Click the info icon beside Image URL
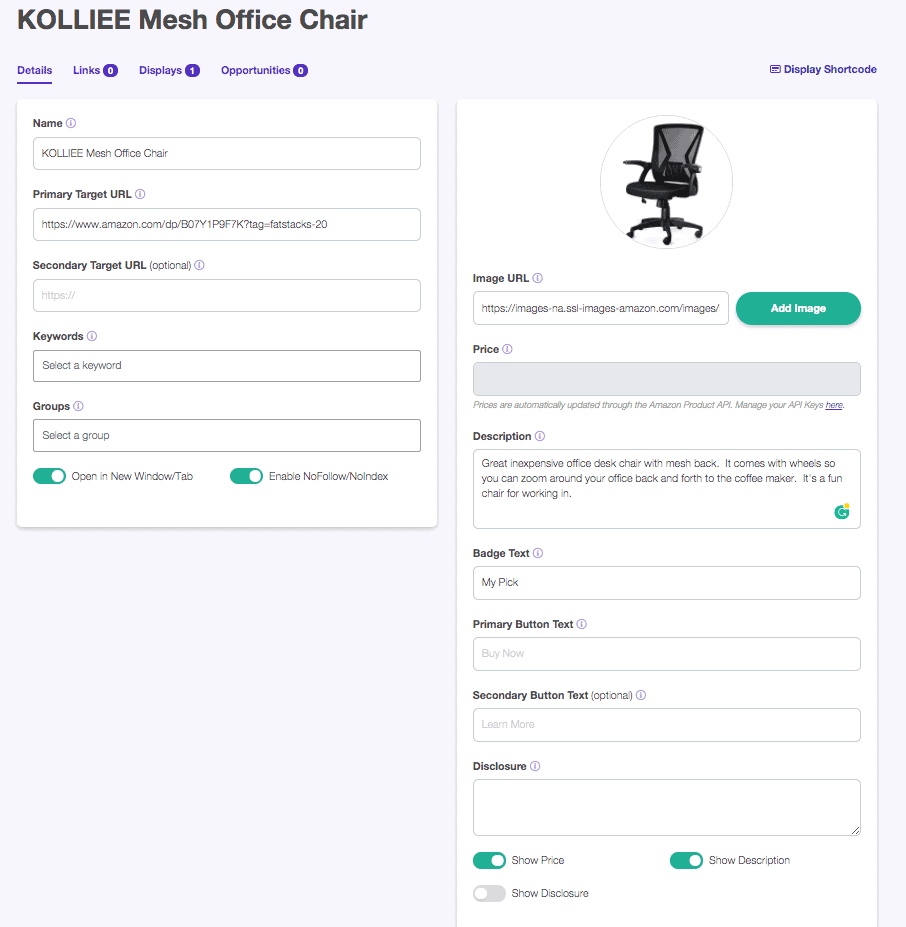This screenshot has width=906, height=927. (x=538, y=279)
